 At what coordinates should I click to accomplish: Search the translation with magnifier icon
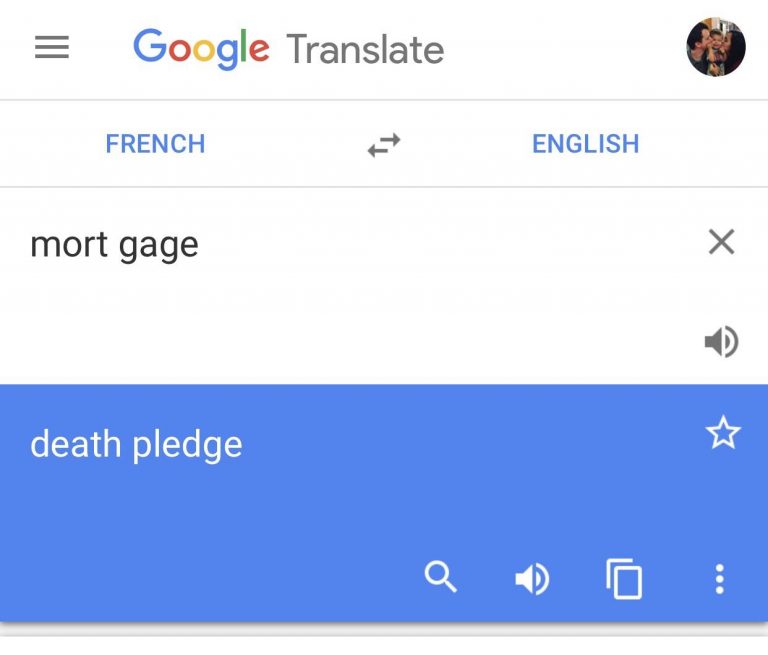[441, 577]
